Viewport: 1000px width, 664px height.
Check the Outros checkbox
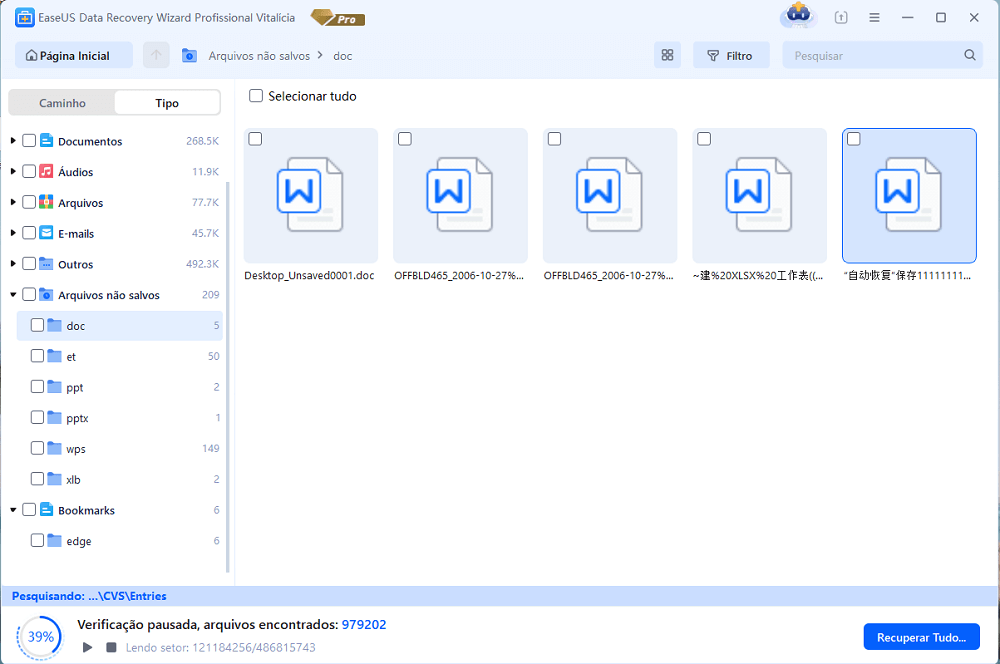pos(29,263)
